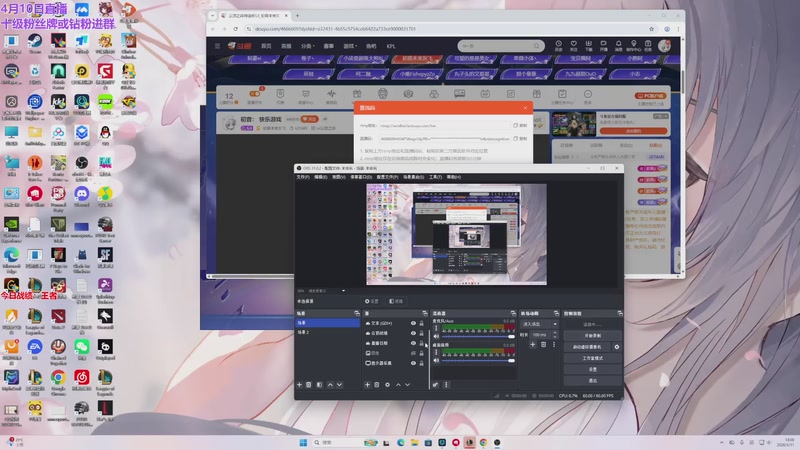Open Chrome tab search chevron at top left

(213, 15)
